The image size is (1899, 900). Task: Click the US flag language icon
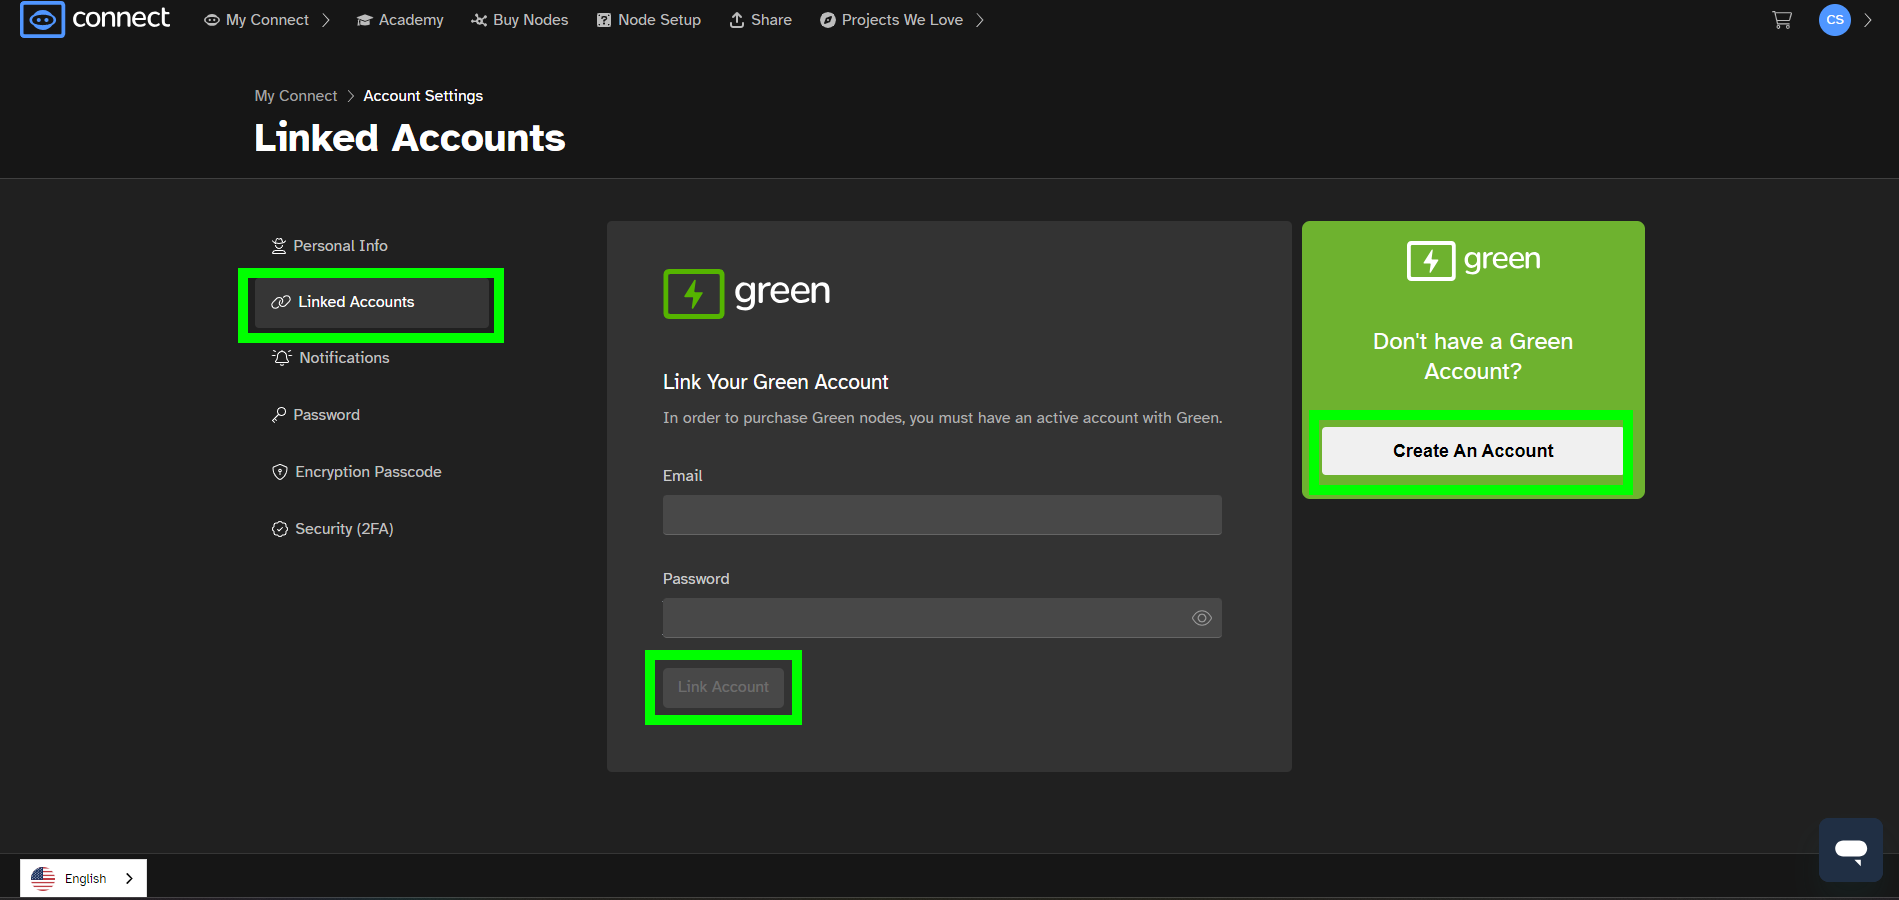click(x=43, y=878)
